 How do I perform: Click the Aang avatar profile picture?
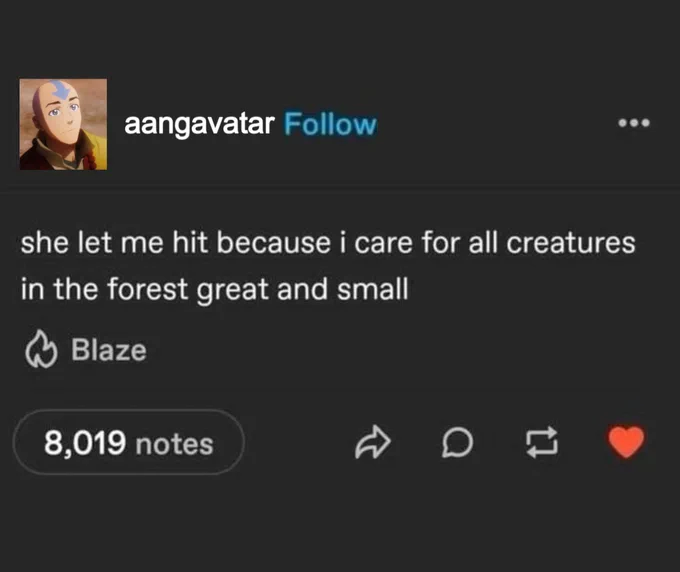click(x=63, y=124)
